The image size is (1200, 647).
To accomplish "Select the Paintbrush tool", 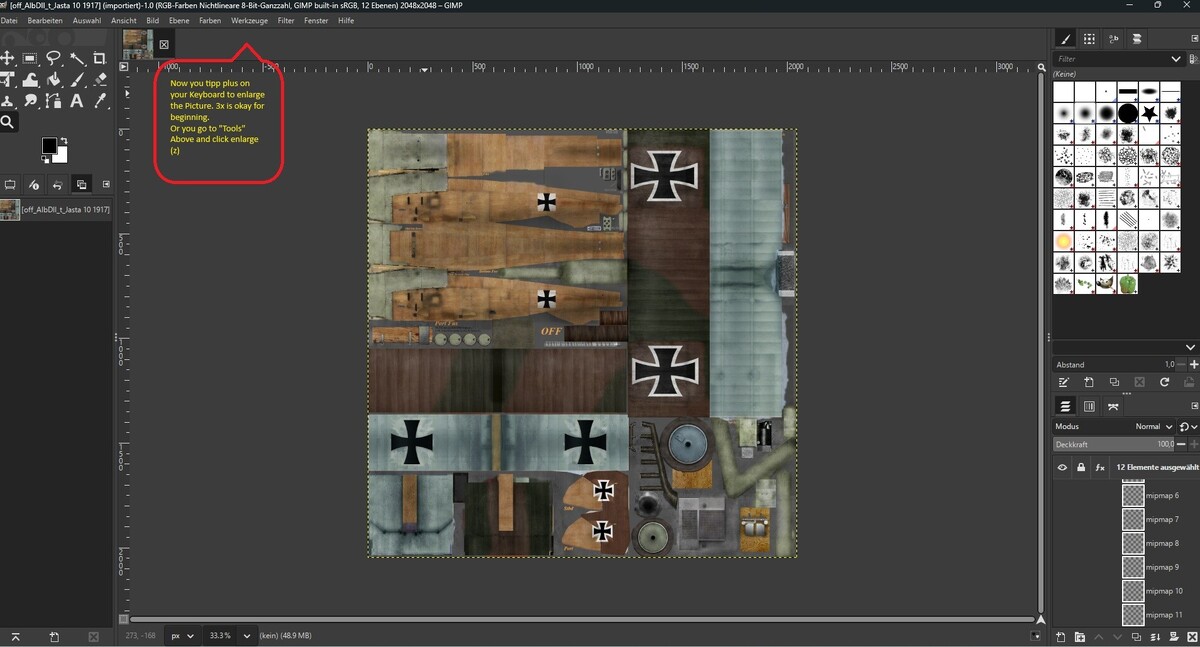I will tap(77, 80).
